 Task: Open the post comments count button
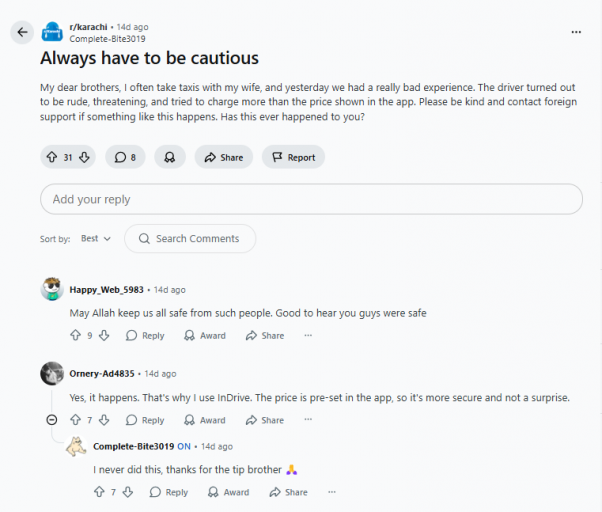125,157
